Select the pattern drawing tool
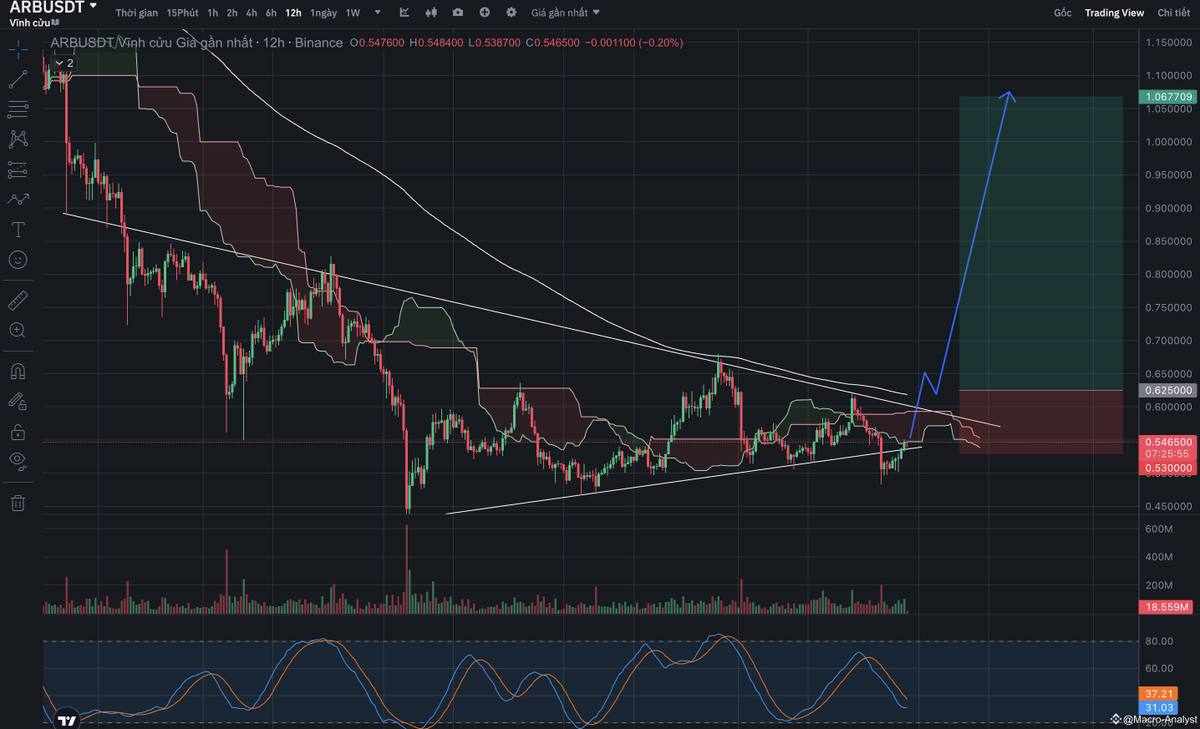This screenshot has height=729, width=1200. pyautogui.click(x=17, y=139)
